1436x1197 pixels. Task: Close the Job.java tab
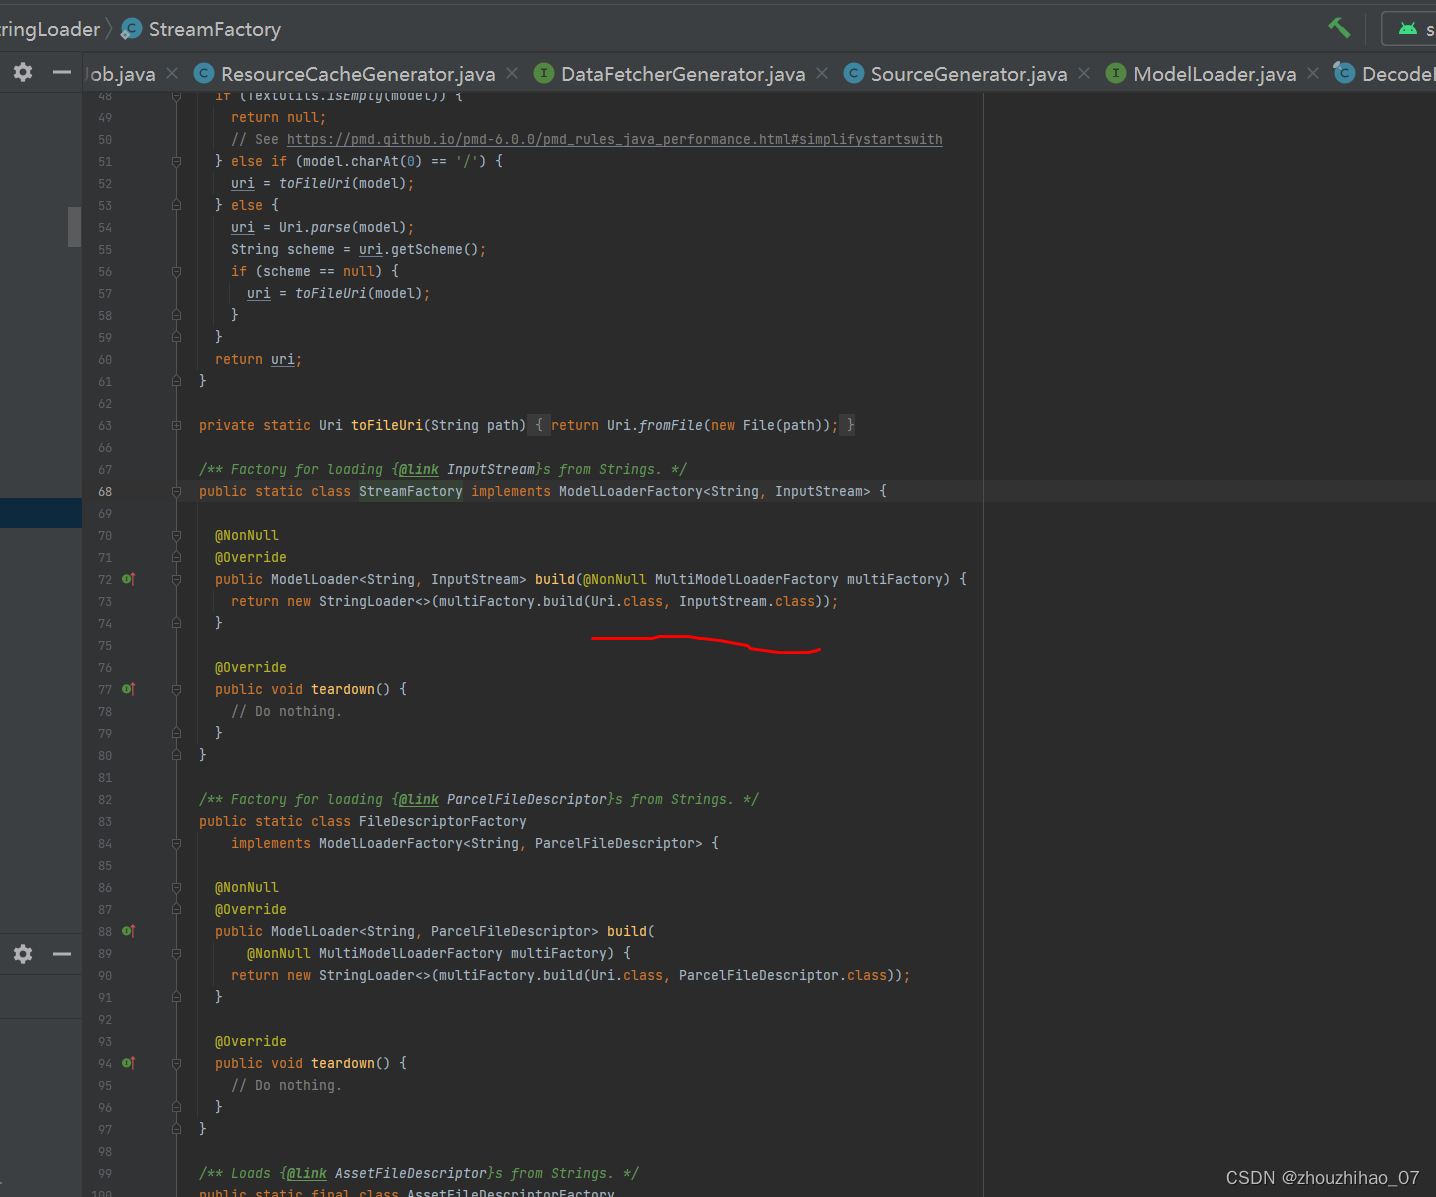click(172, 73)
